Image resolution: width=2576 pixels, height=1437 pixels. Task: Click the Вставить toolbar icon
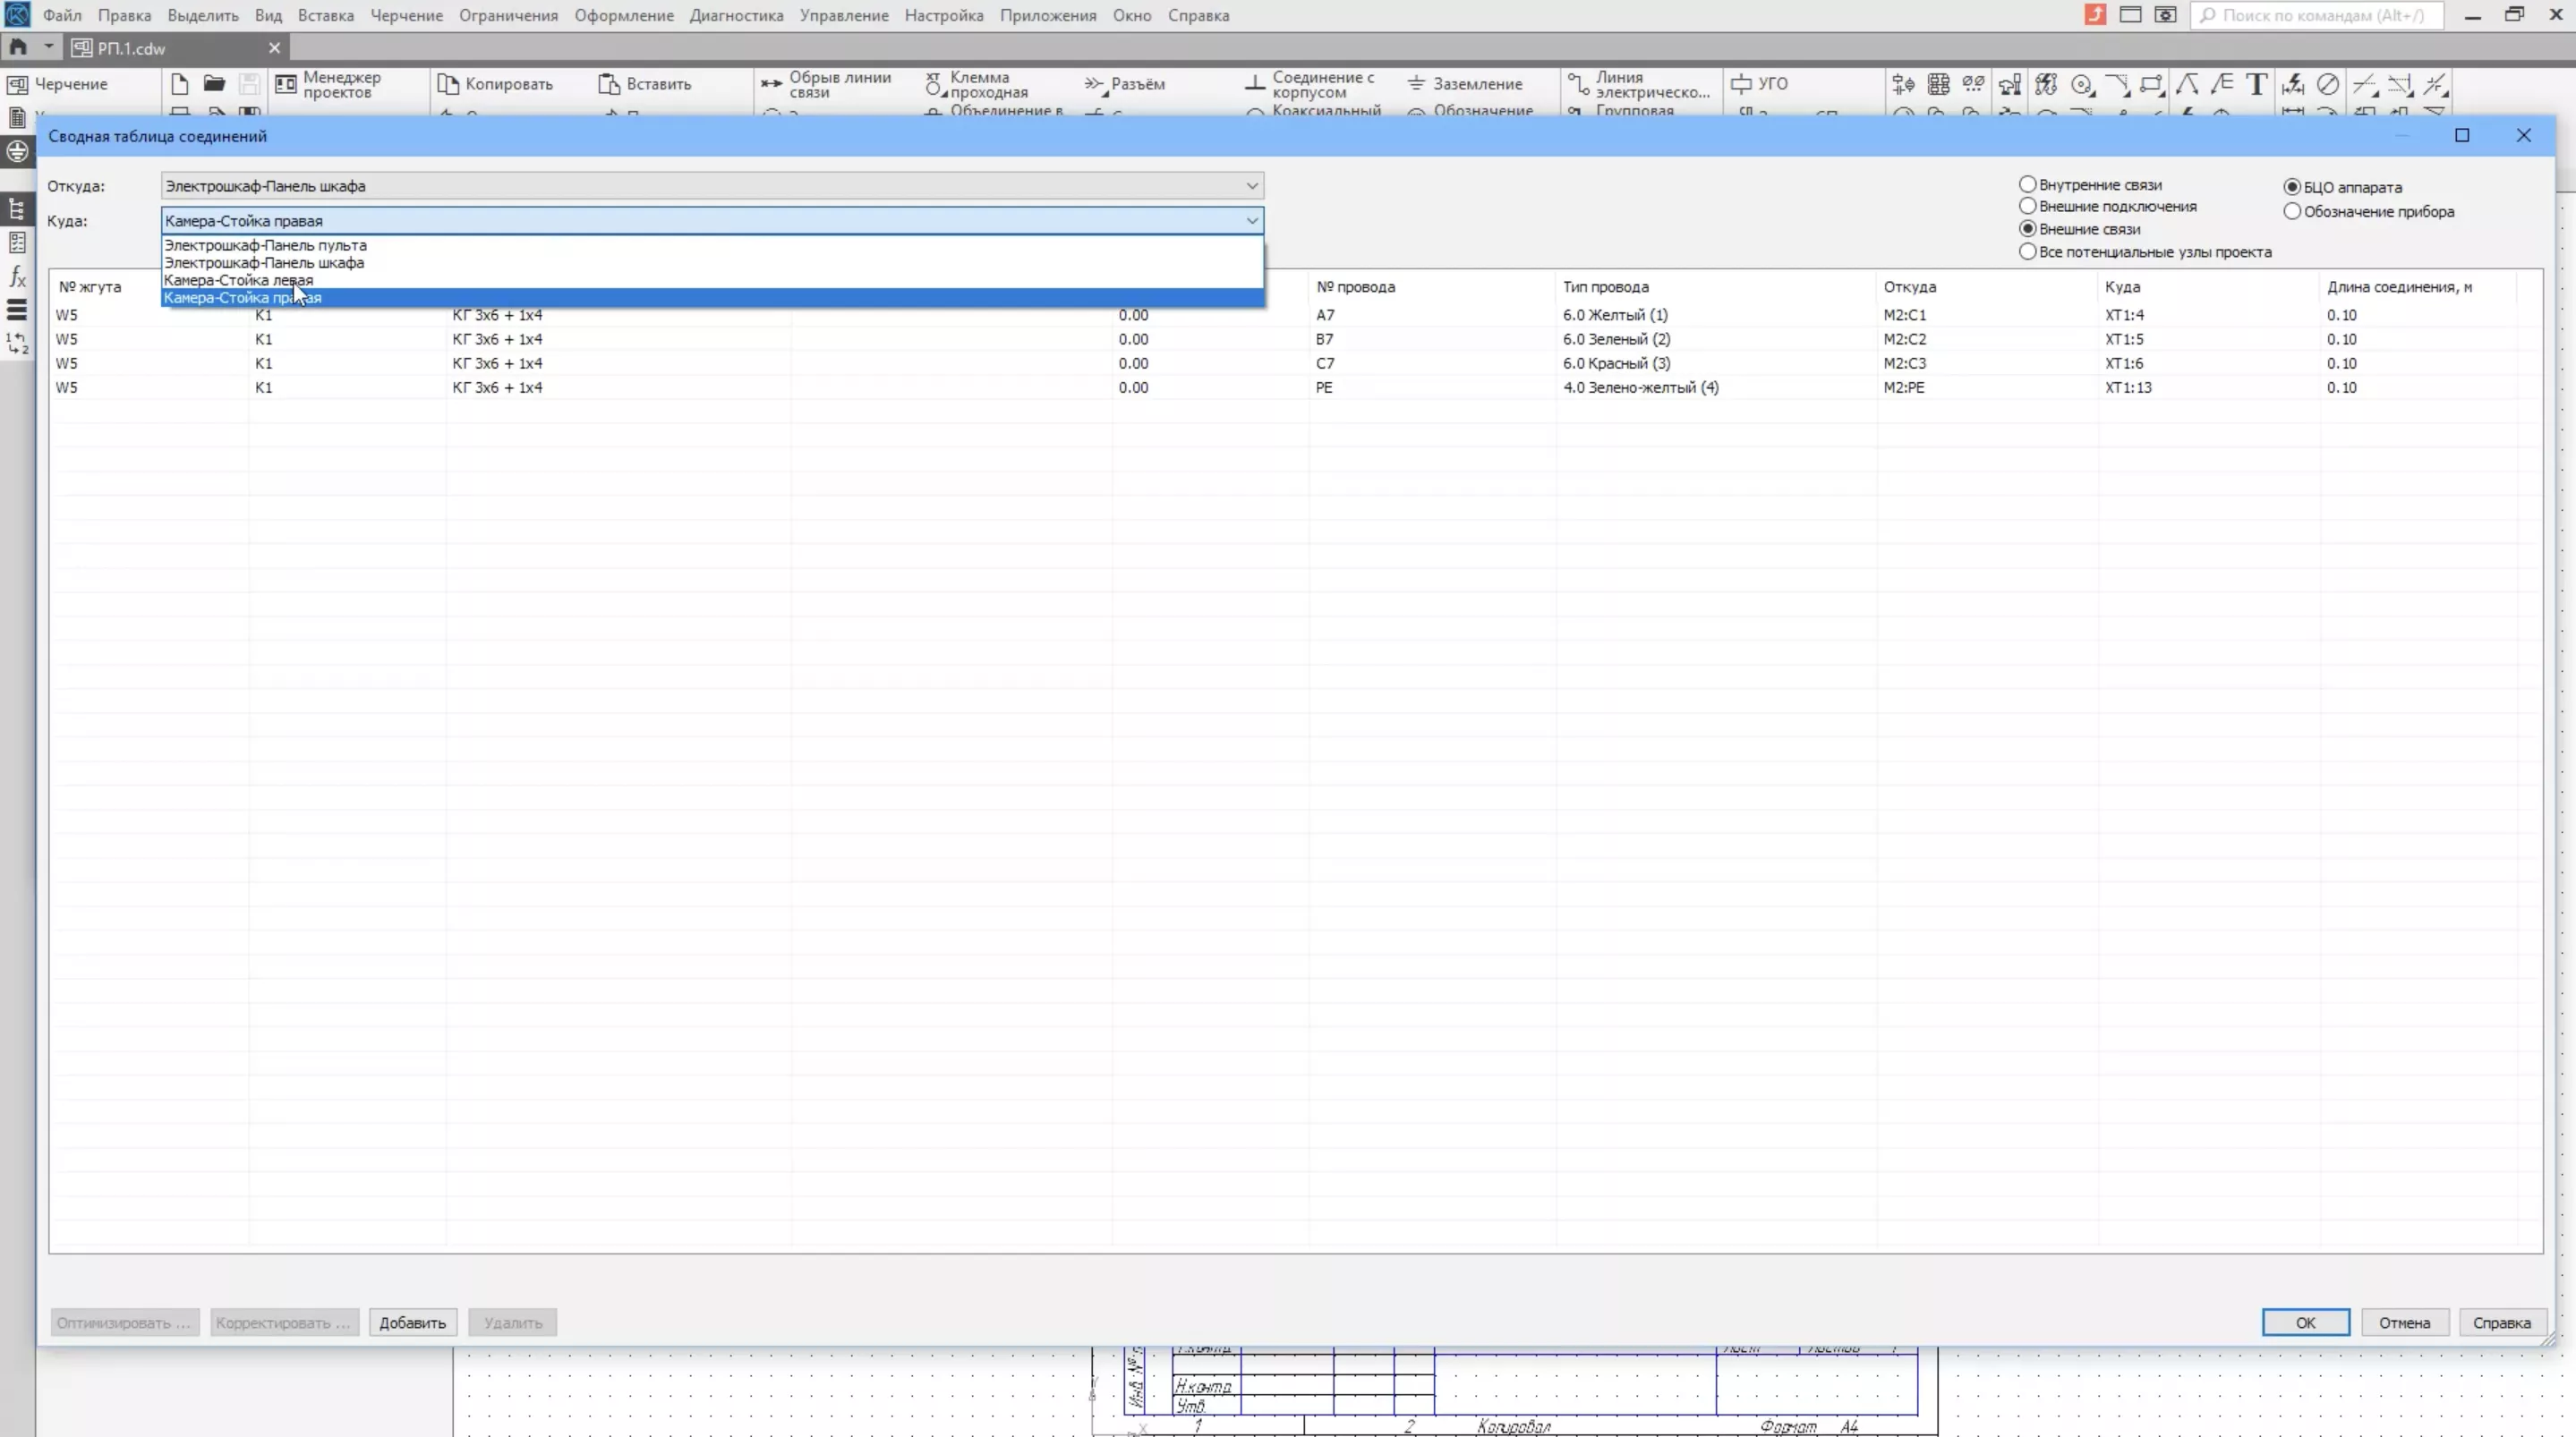609,84
